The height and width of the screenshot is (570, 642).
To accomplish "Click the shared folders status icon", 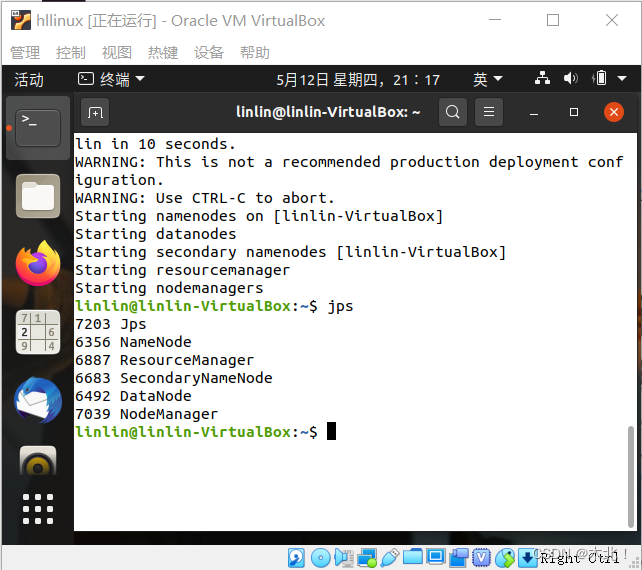I will 413,557.
